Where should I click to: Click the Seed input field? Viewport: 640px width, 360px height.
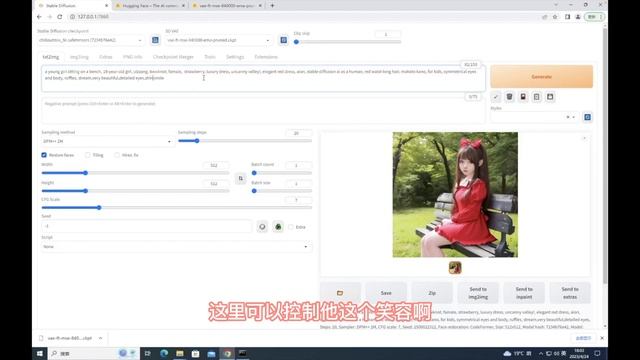click(146, 226)
